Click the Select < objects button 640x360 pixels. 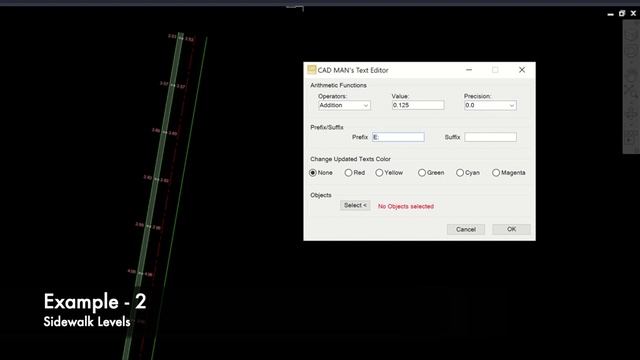click(x=356, y=205)
